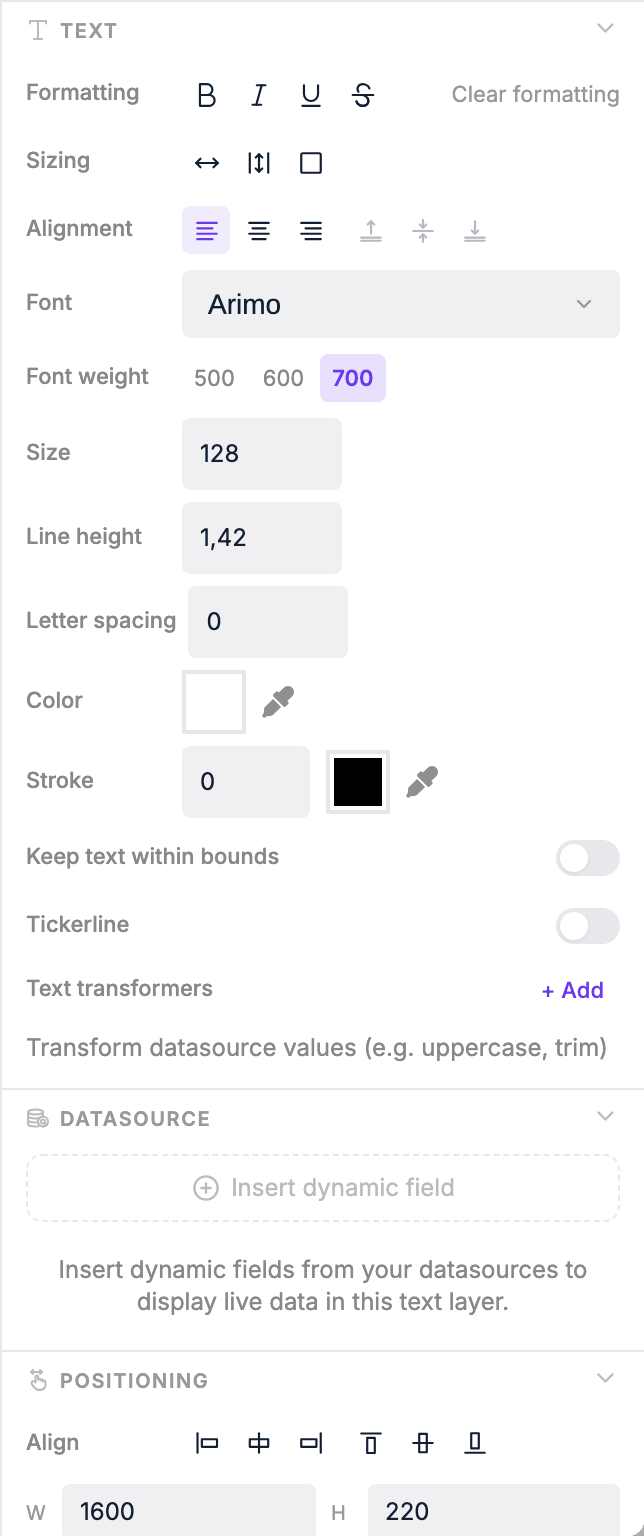
Task: Set text alignment to center
Action: 258,230
